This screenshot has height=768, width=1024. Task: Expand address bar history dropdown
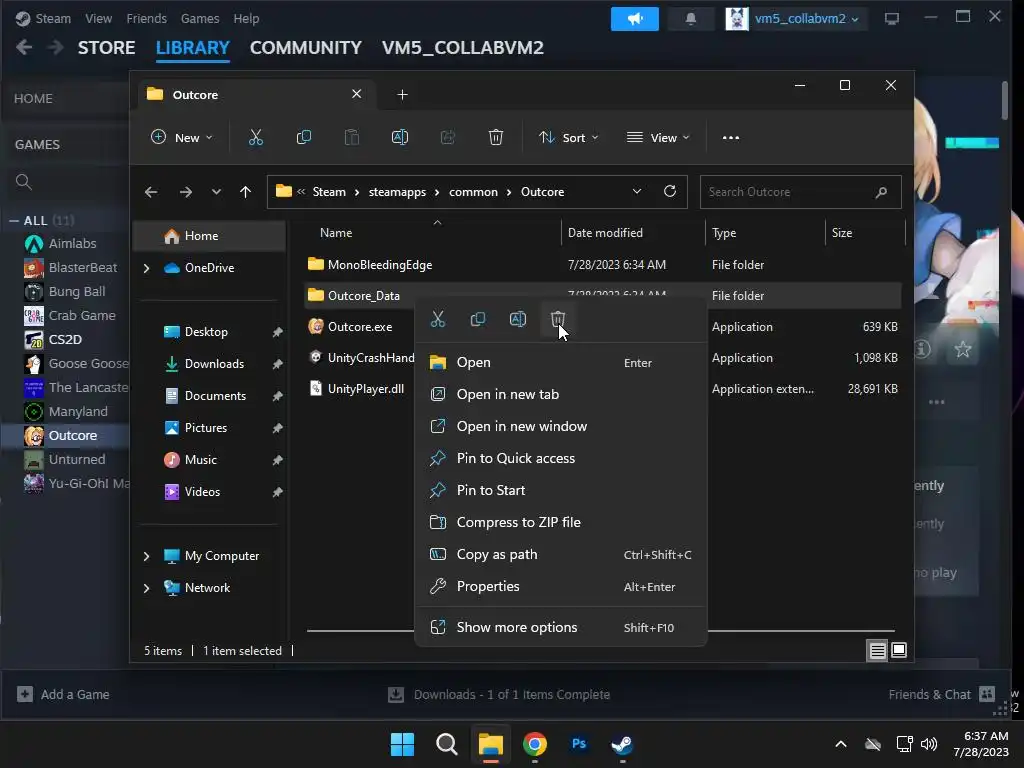click(637, 191)
